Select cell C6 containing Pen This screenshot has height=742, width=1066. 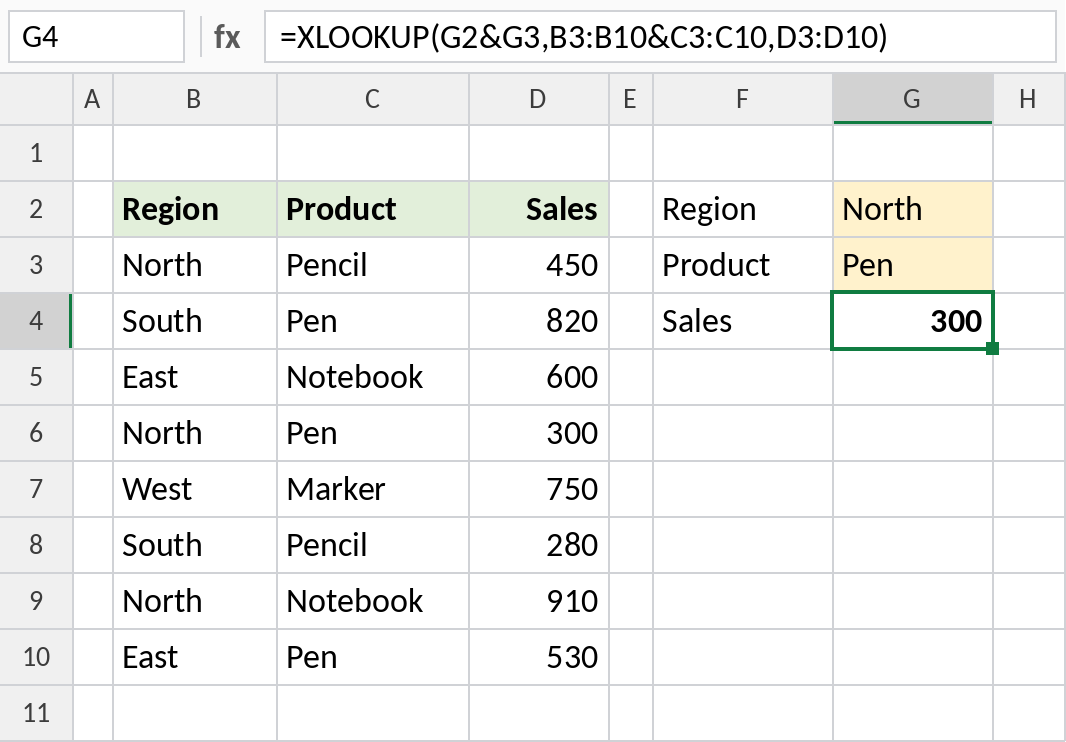coord(373,433)
